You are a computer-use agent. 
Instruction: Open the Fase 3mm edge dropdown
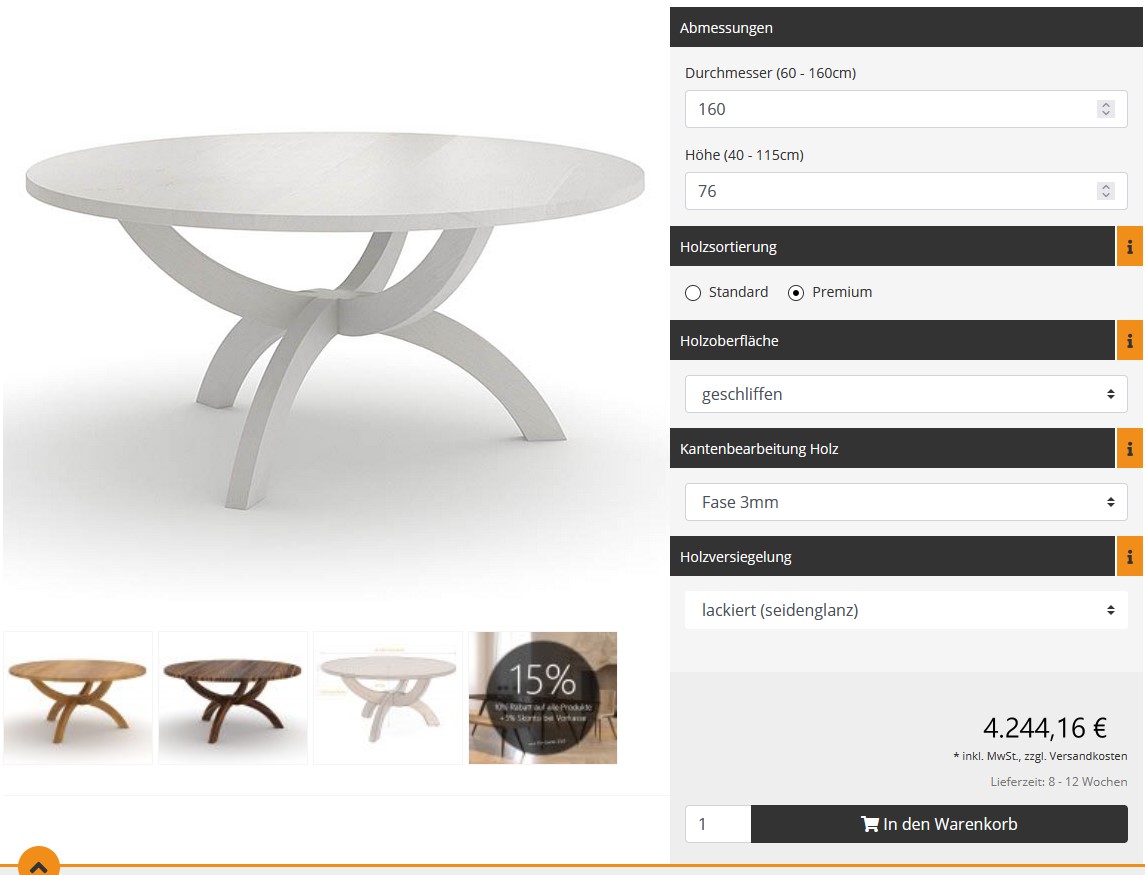coord(905,502)
